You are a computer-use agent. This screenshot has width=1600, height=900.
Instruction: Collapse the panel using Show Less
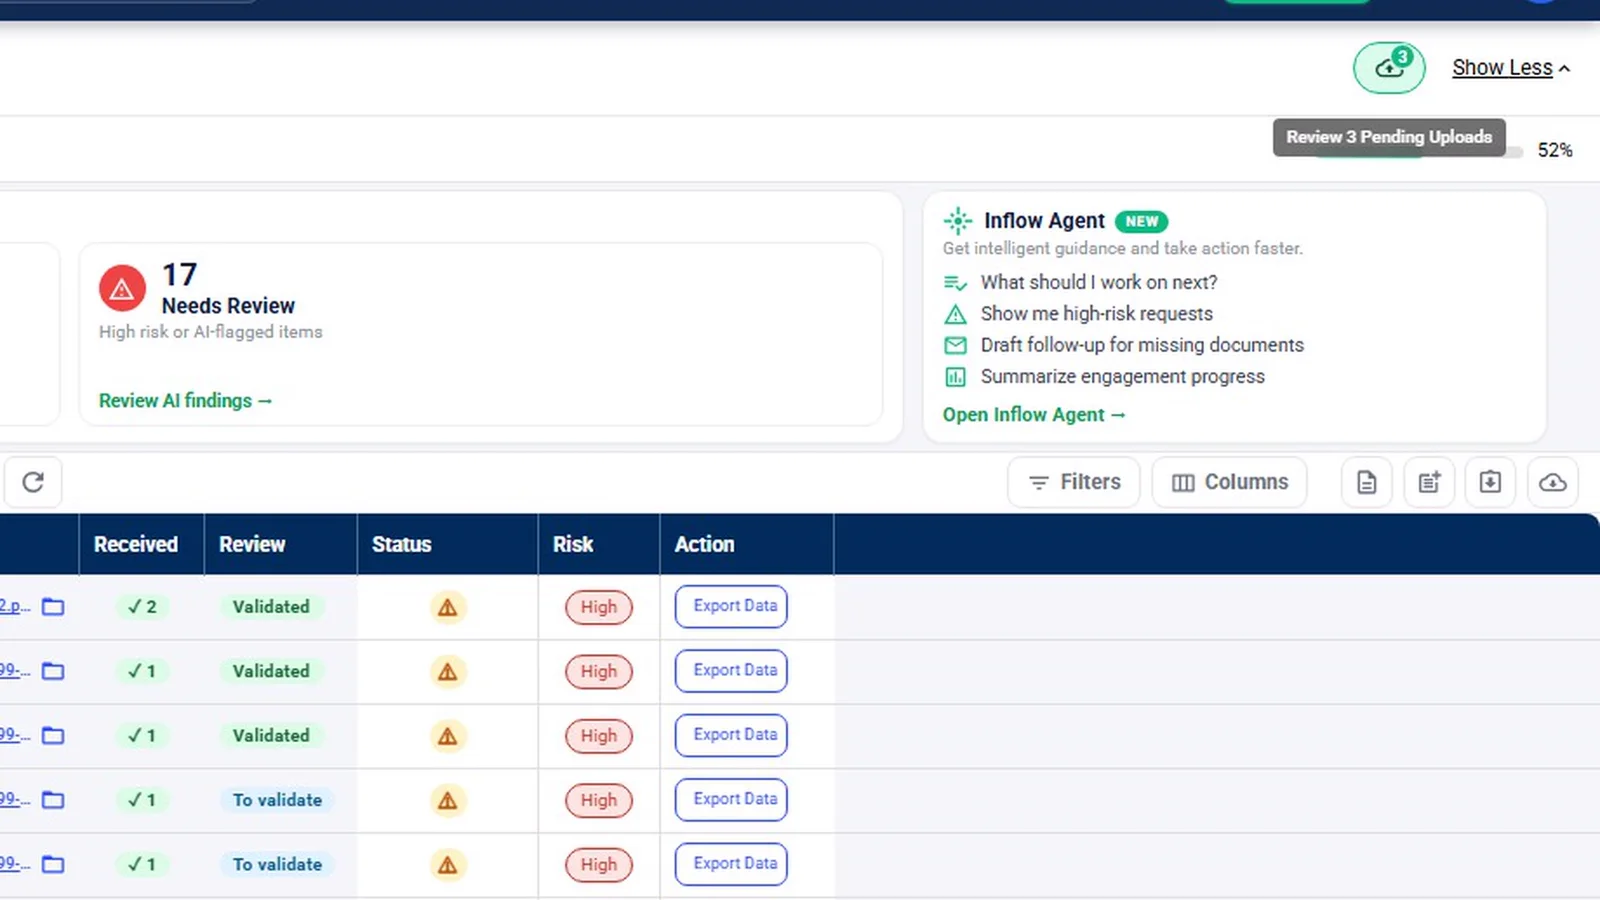tap(1511, 68)
